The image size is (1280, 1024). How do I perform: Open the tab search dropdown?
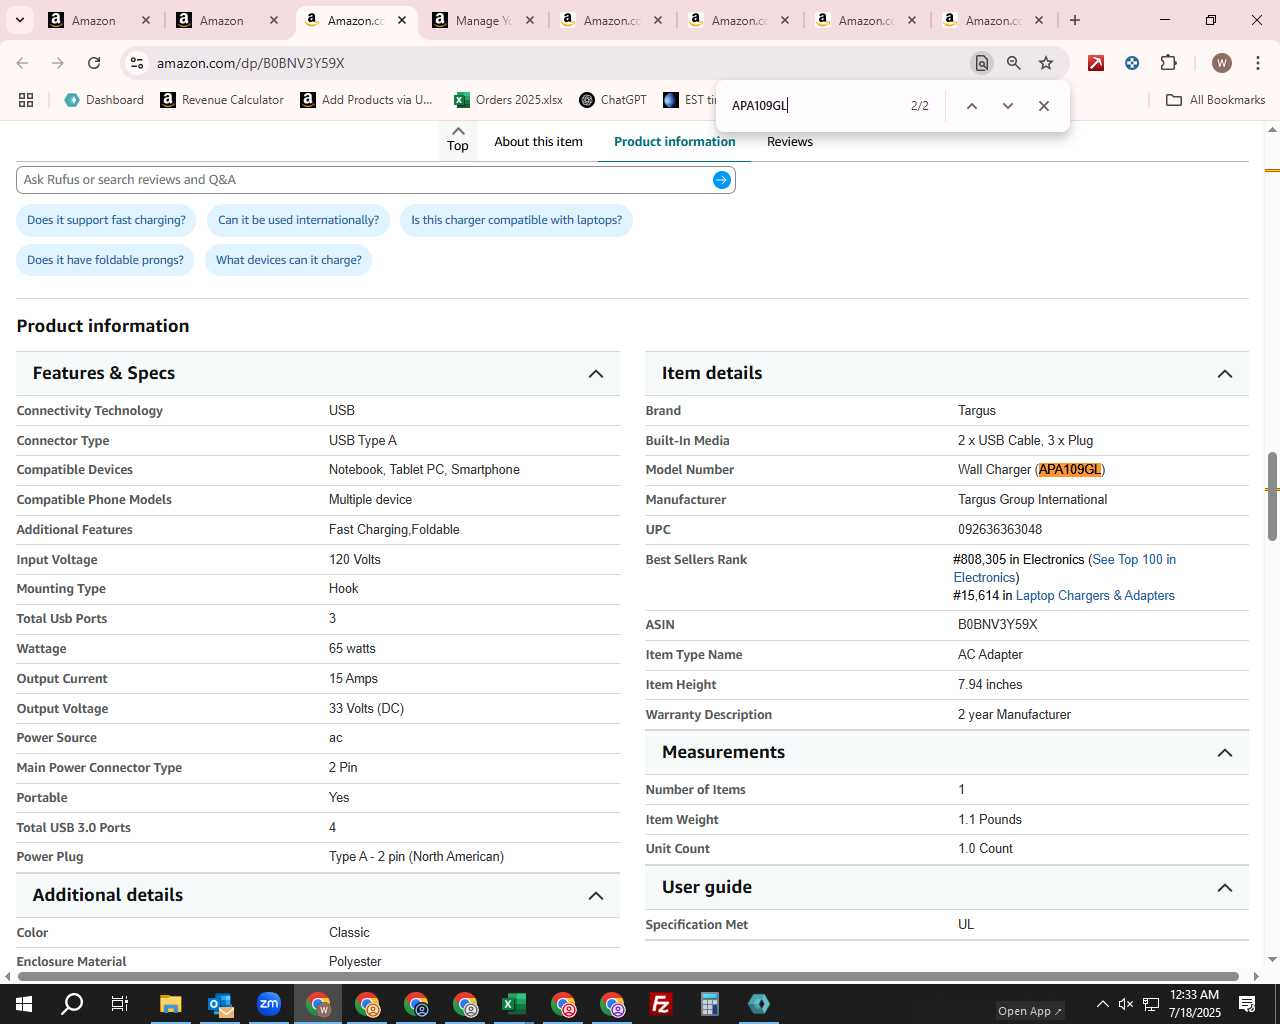click(x=19, y=20)
